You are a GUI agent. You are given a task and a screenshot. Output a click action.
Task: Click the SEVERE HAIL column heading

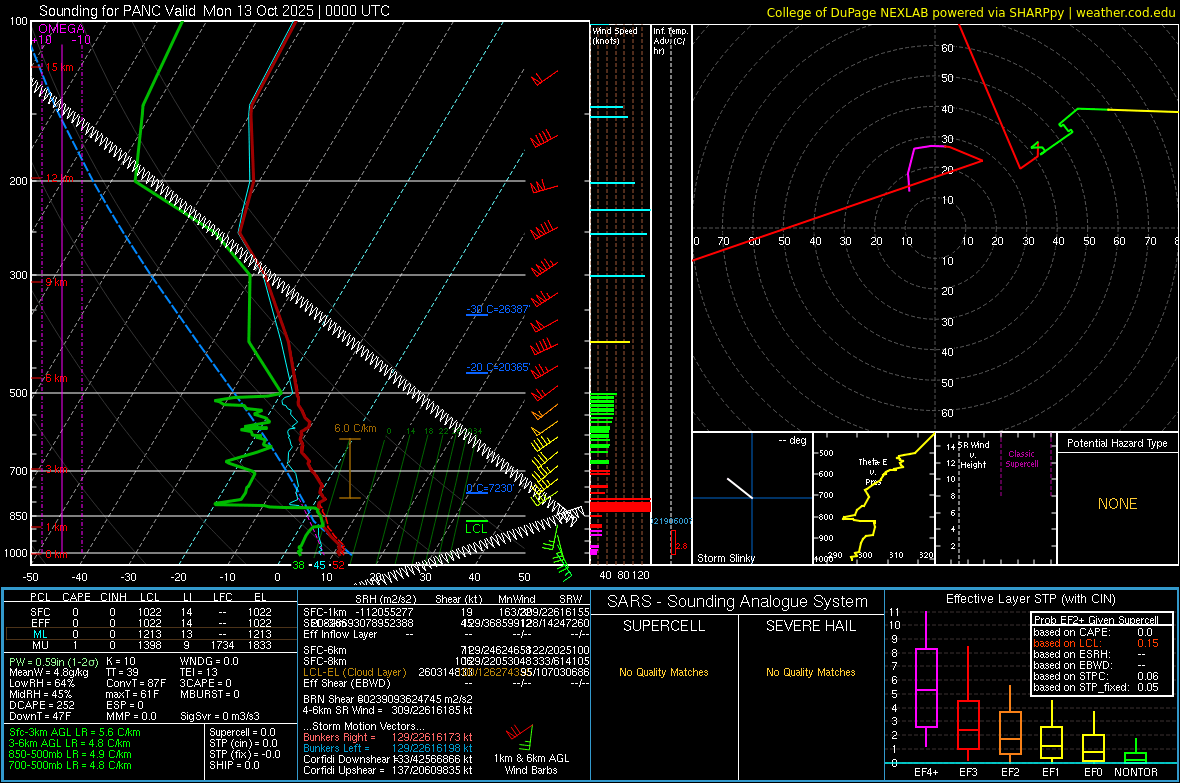point(810,626)
